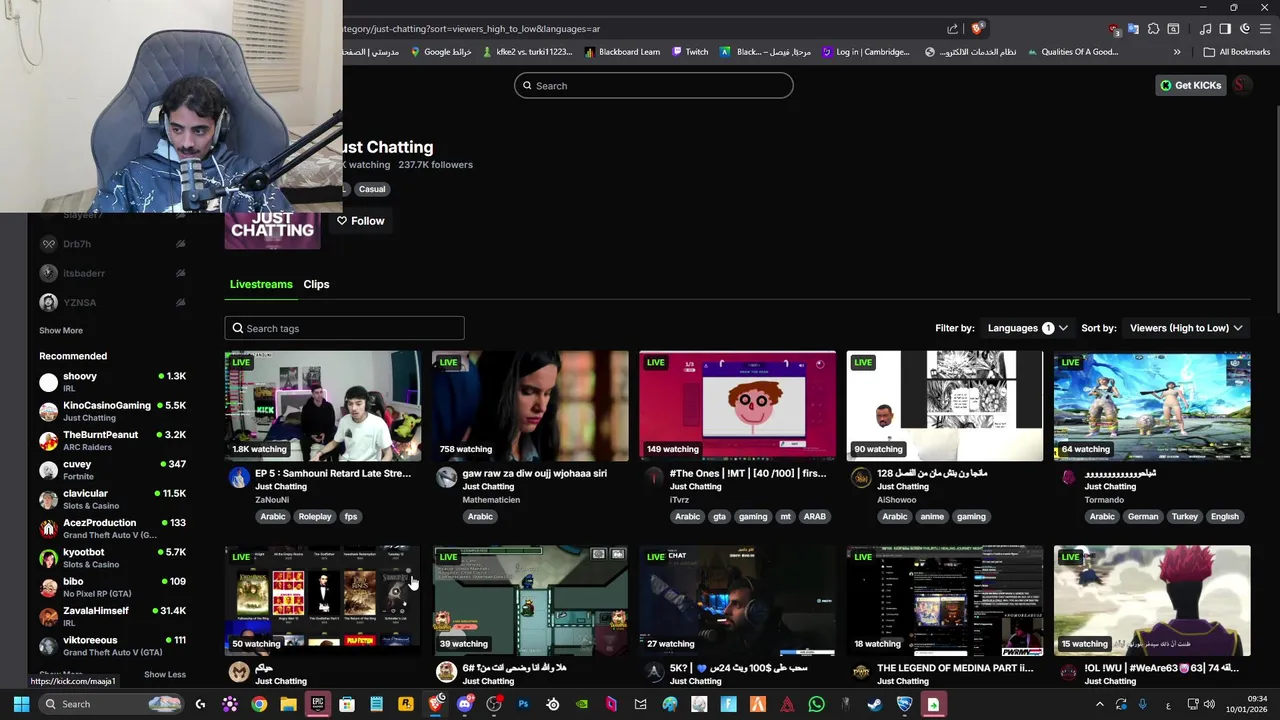This screenshot has height=720, width=1280.
Task: Open WhatsApp from the taskbar
Action: pyautogui.click(x=816, y=704)
